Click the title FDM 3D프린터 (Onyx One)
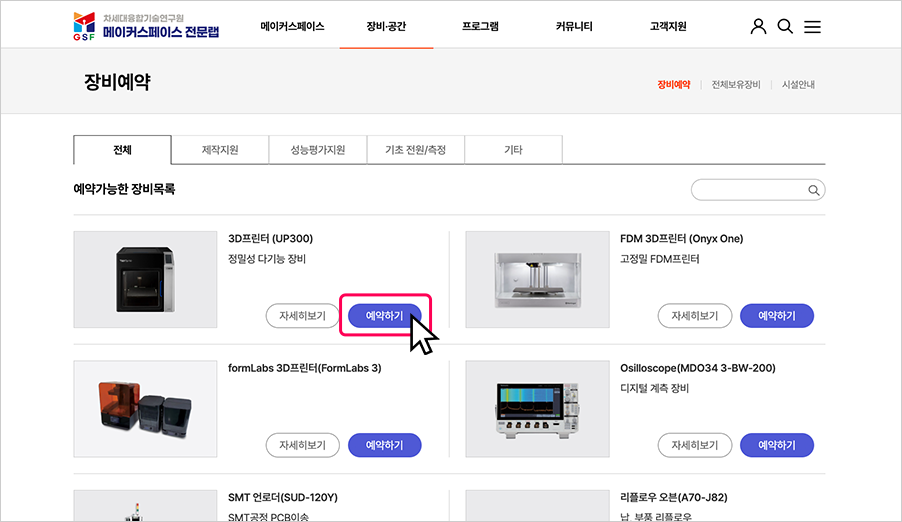Viewport: 902px width, 522px height. coord(682,239)
